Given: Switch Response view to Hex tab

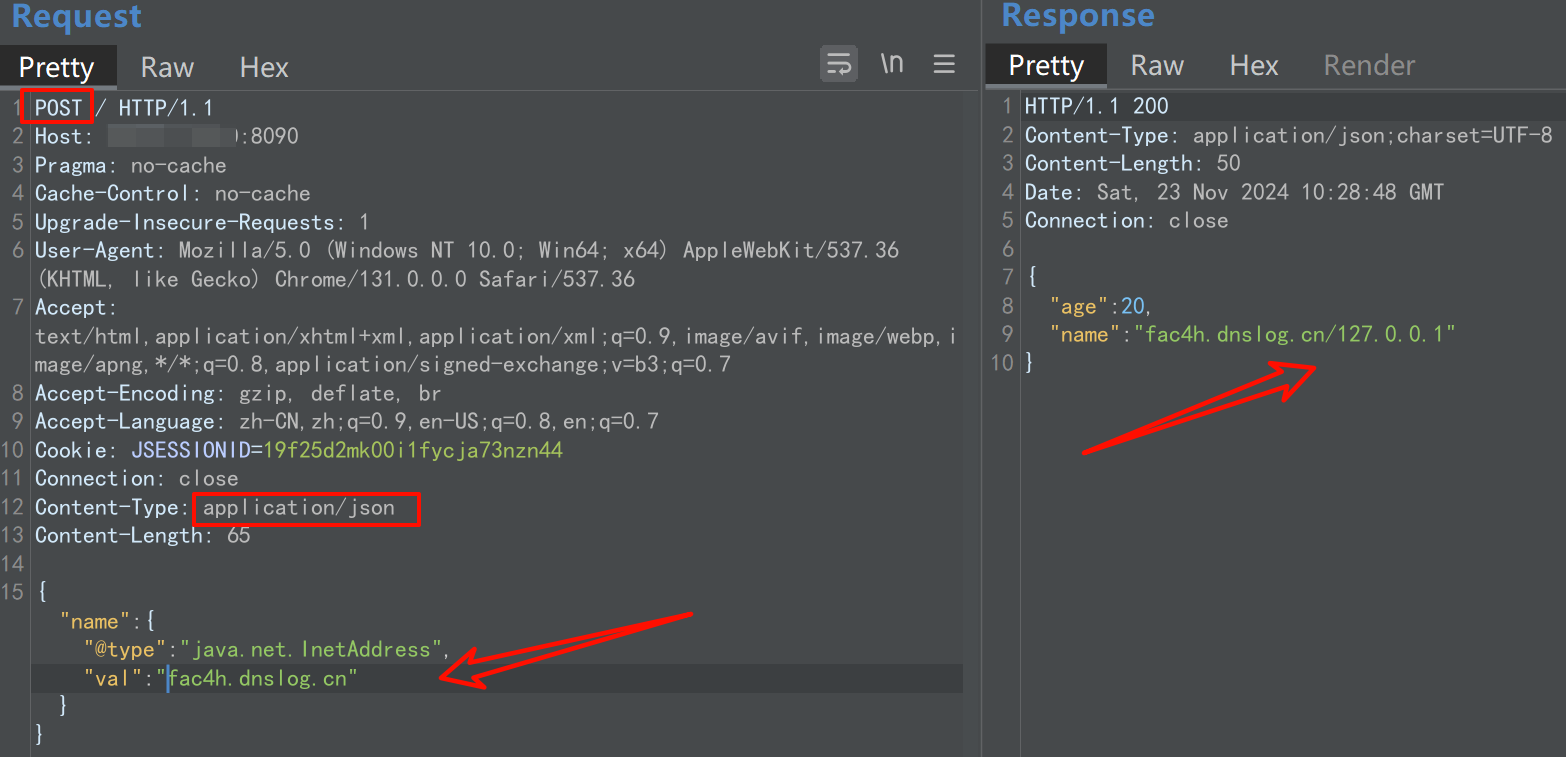Looking at the screenshot, I should click(x=1254, y=65).
